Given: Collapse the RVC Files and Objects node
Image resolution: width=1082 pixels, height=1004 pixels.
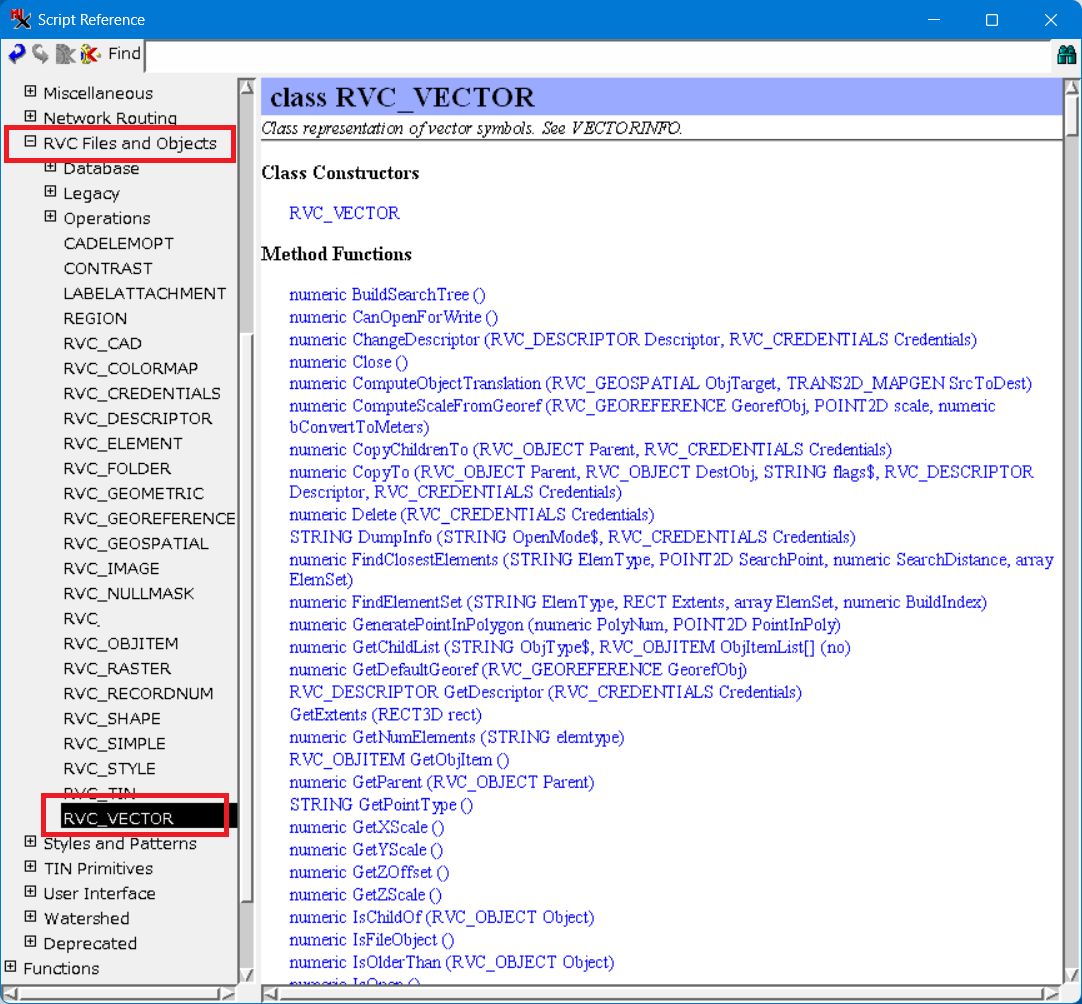Looking at the screenshot, I should pyautogui.click(x=30, y=143).
